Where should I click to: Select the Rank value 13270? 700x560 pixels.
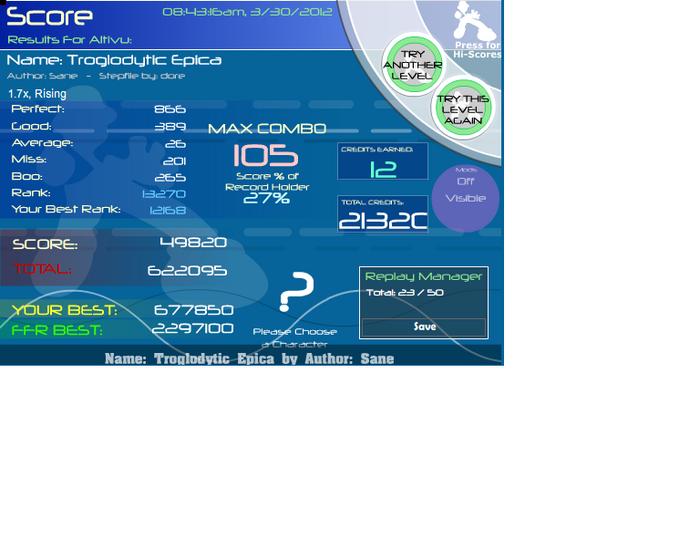coord(164,194)
